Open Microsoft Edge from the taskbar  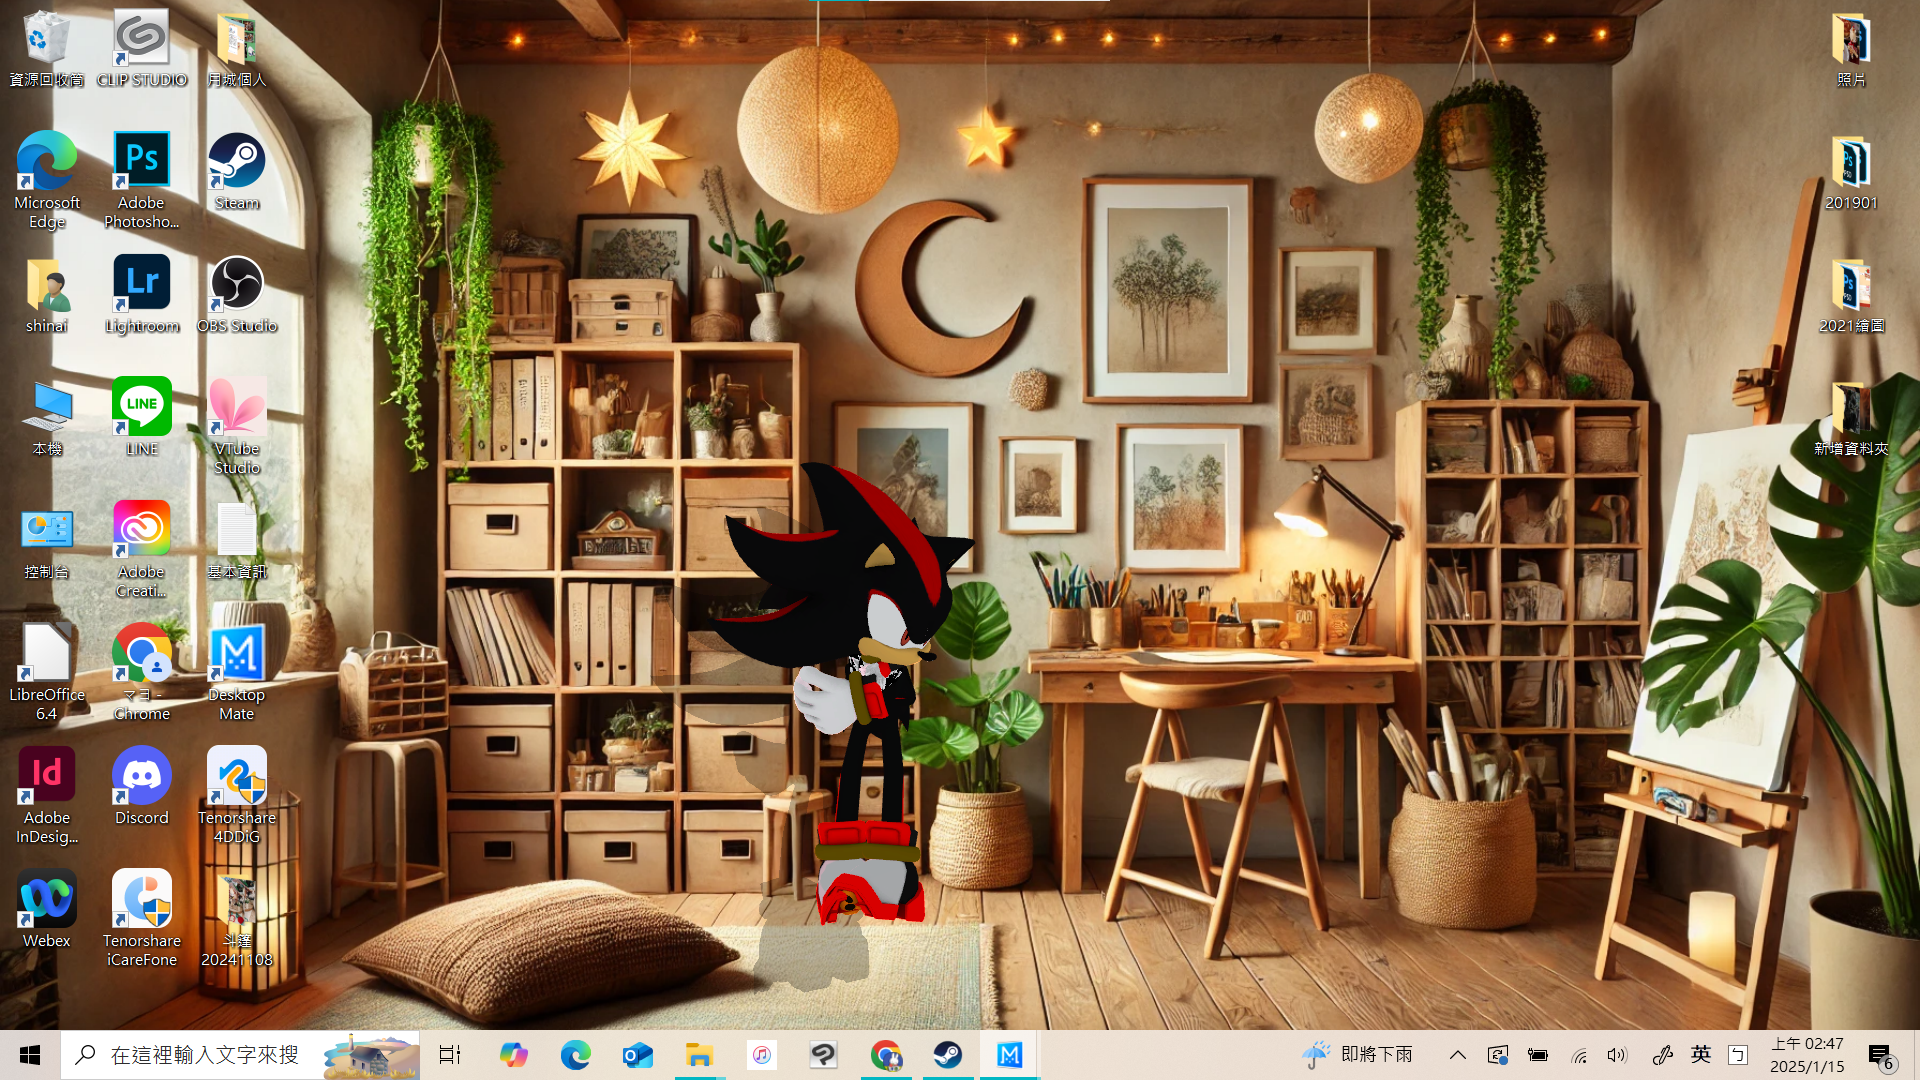[x=575, y=1055]
